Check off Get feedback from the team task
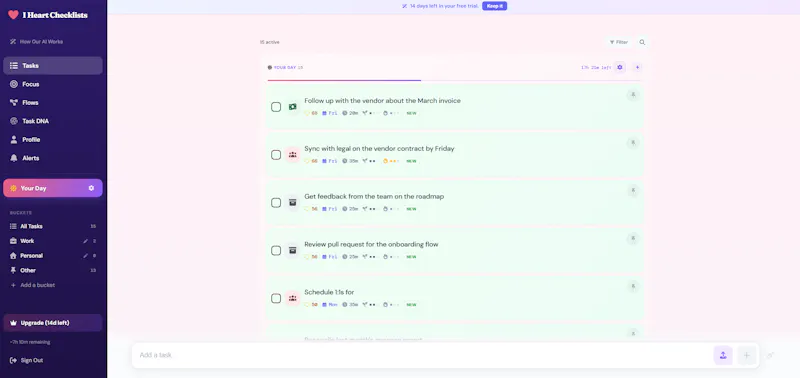The height and width of the screenshot is (378, 800). click(276, 203)
